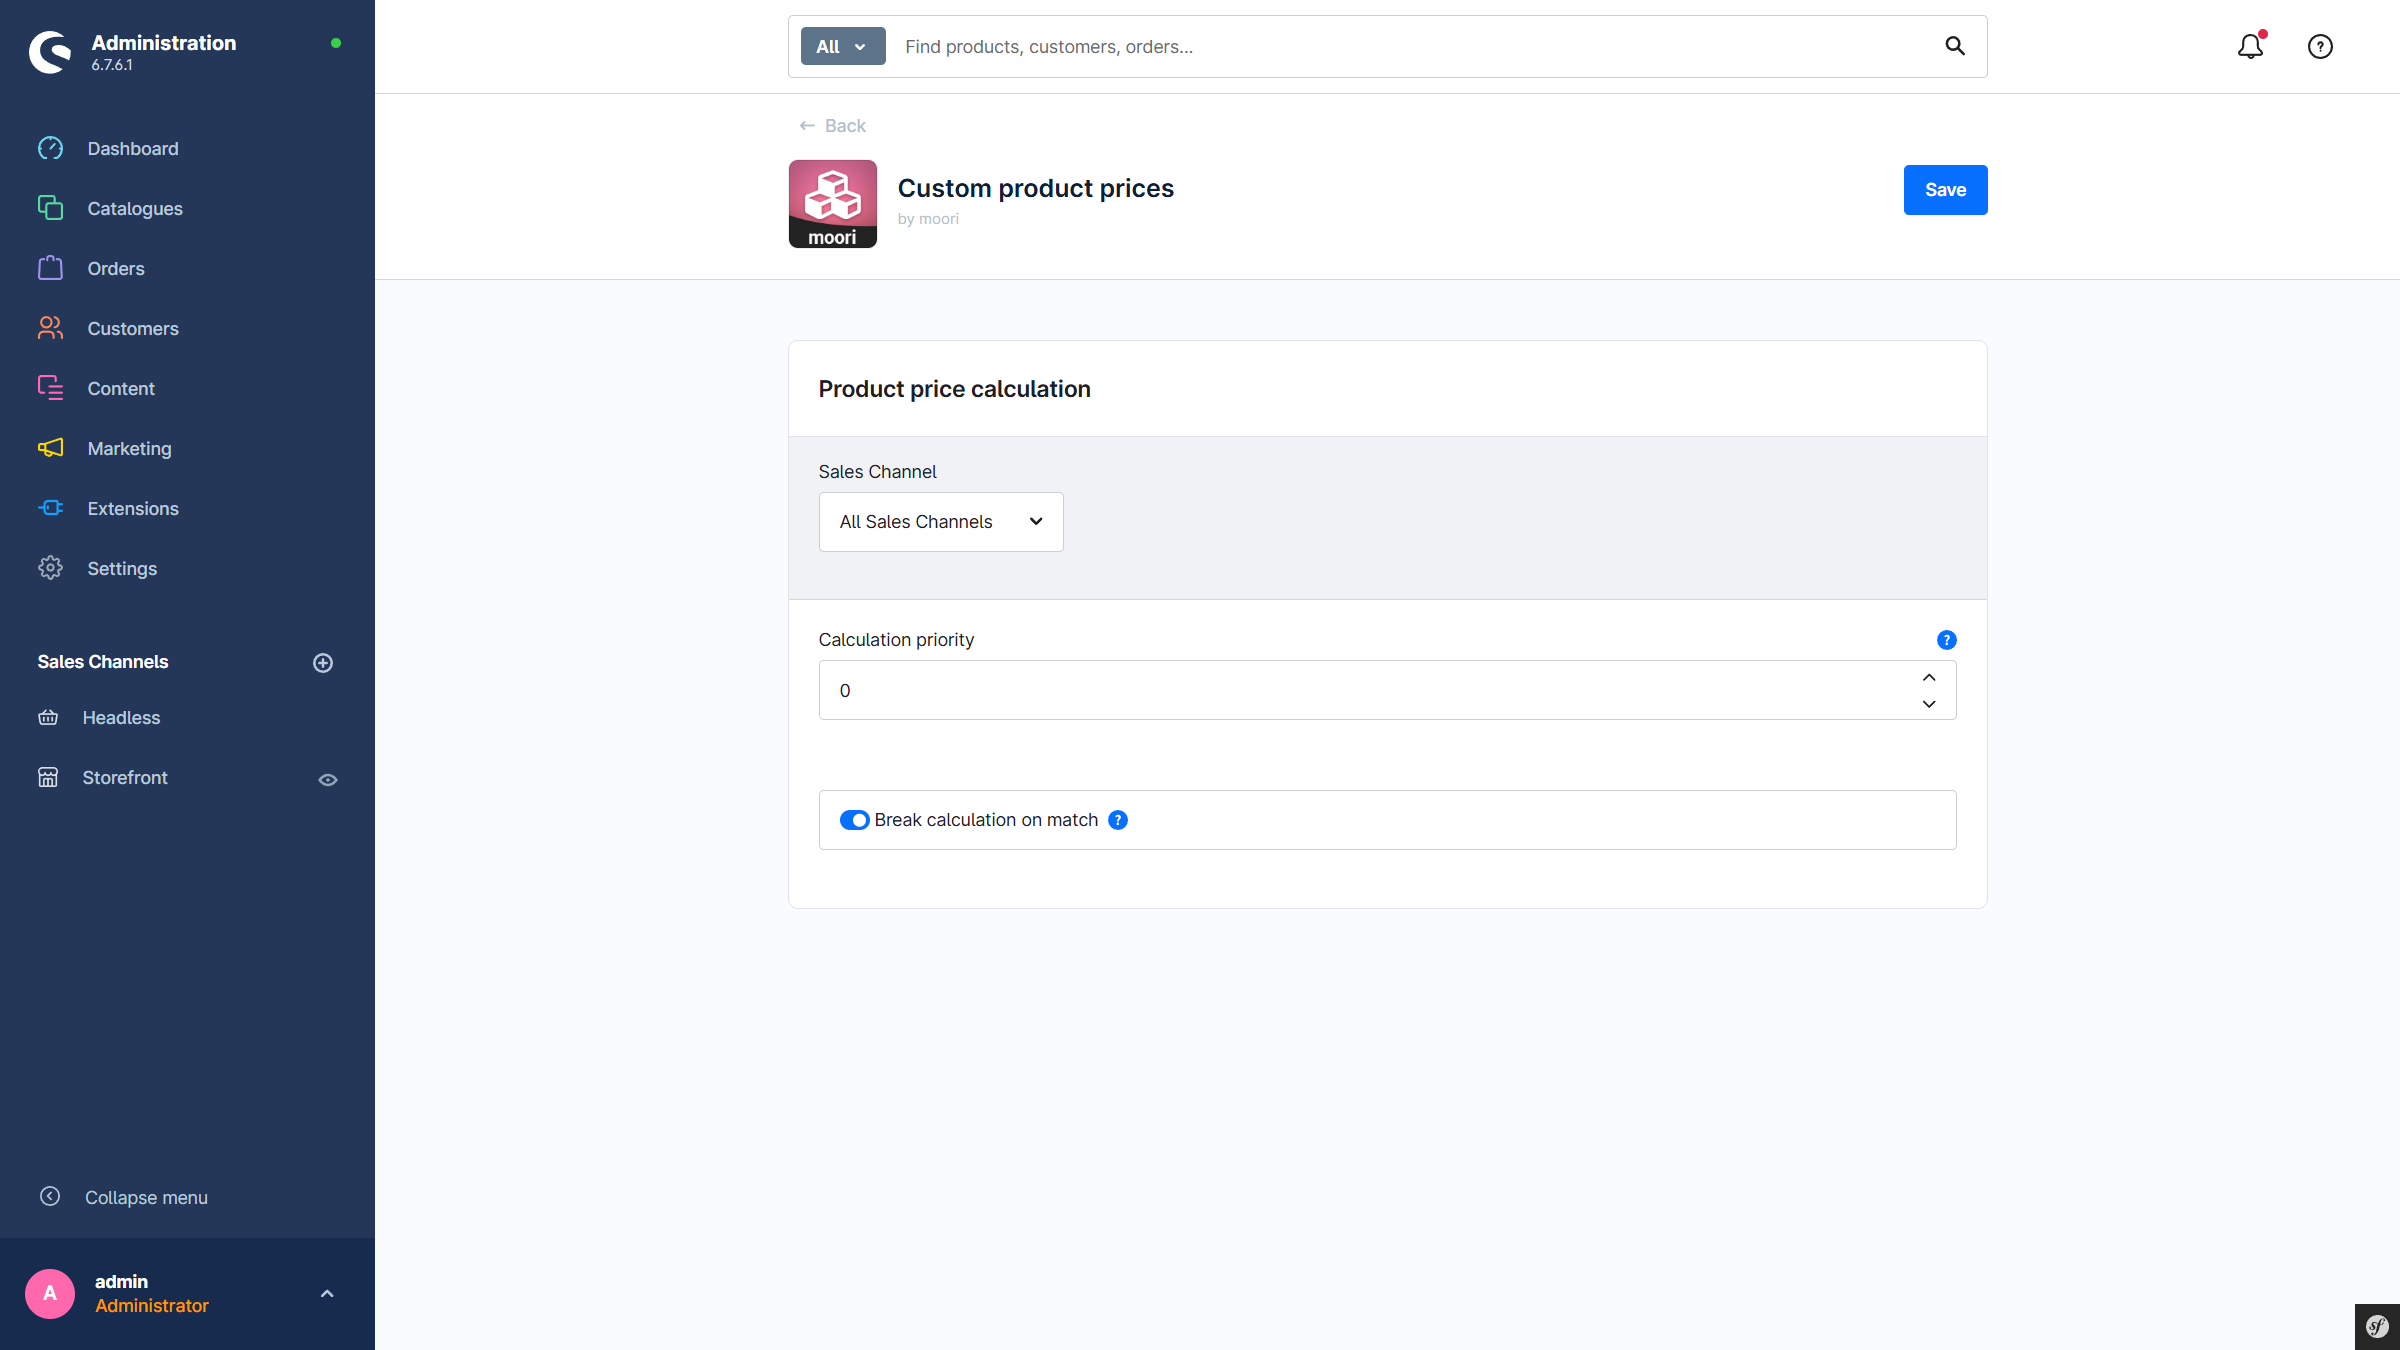Open the All Sales Channels dropdown
2400x1350 pixels.
click(x=940, y=521)
